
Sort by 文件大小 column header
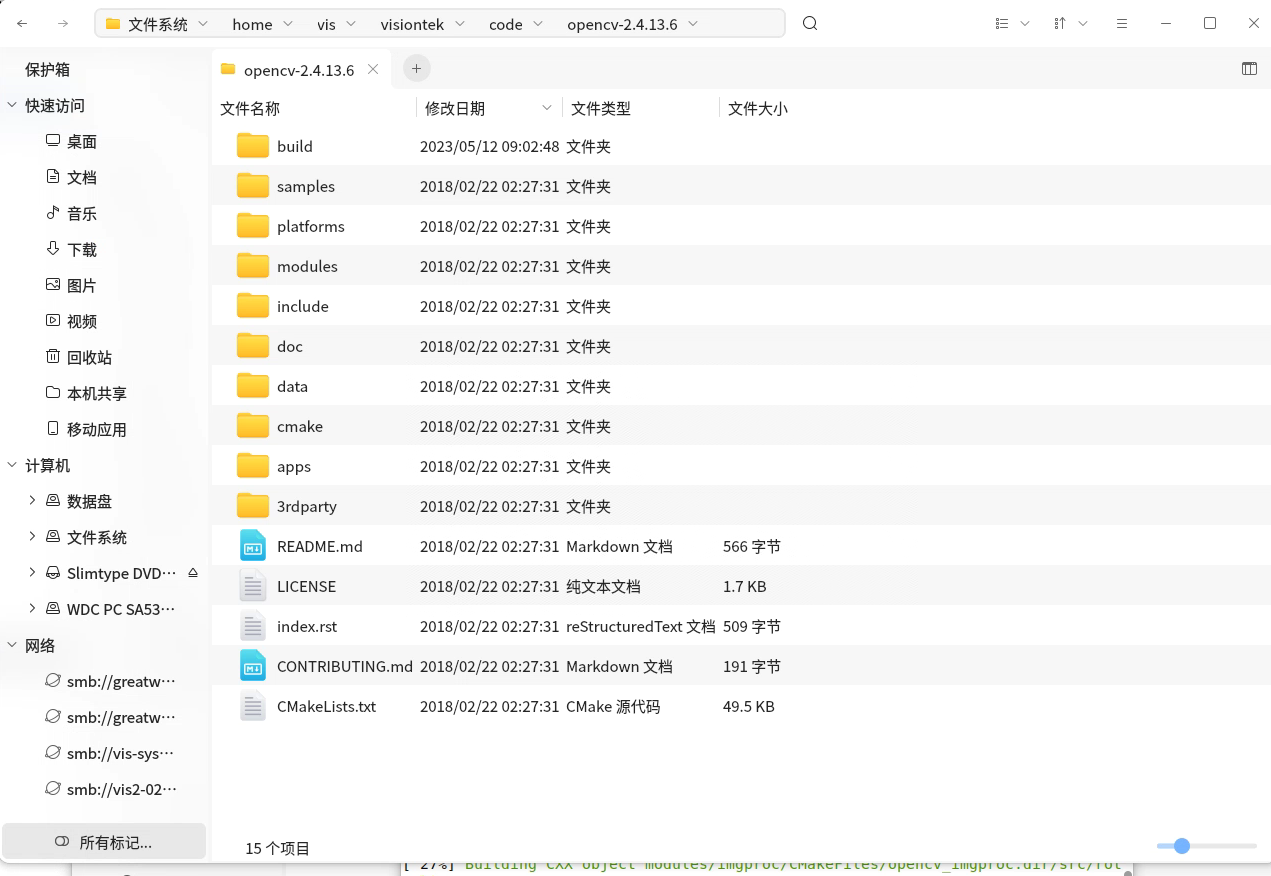click(758, 108)
